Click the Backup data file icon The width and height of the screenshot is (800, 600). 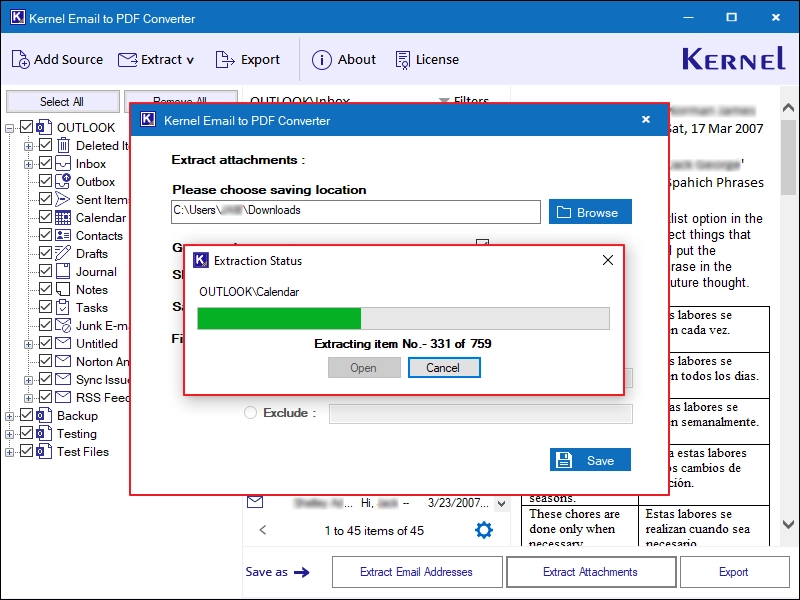pos(44,415)
